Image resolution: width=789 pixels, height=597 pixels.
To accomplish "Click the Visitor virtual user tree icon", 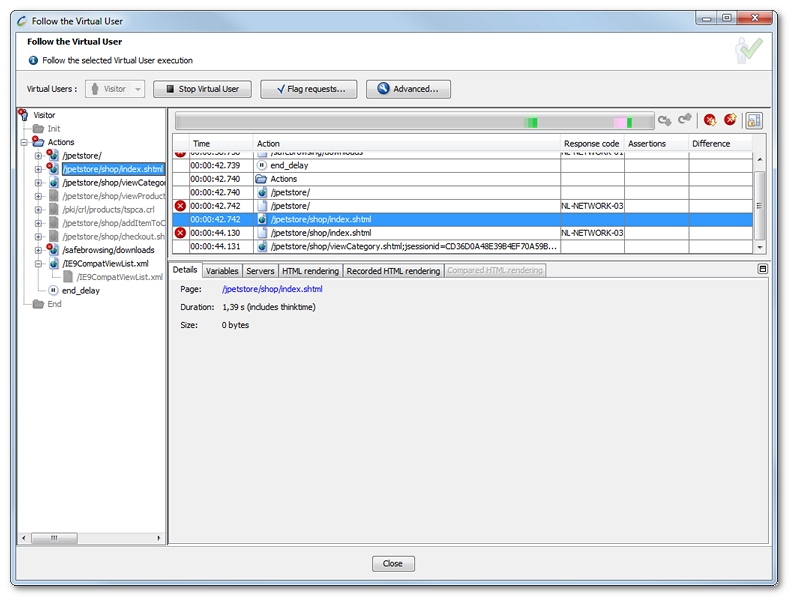I will tap(24, 115).
